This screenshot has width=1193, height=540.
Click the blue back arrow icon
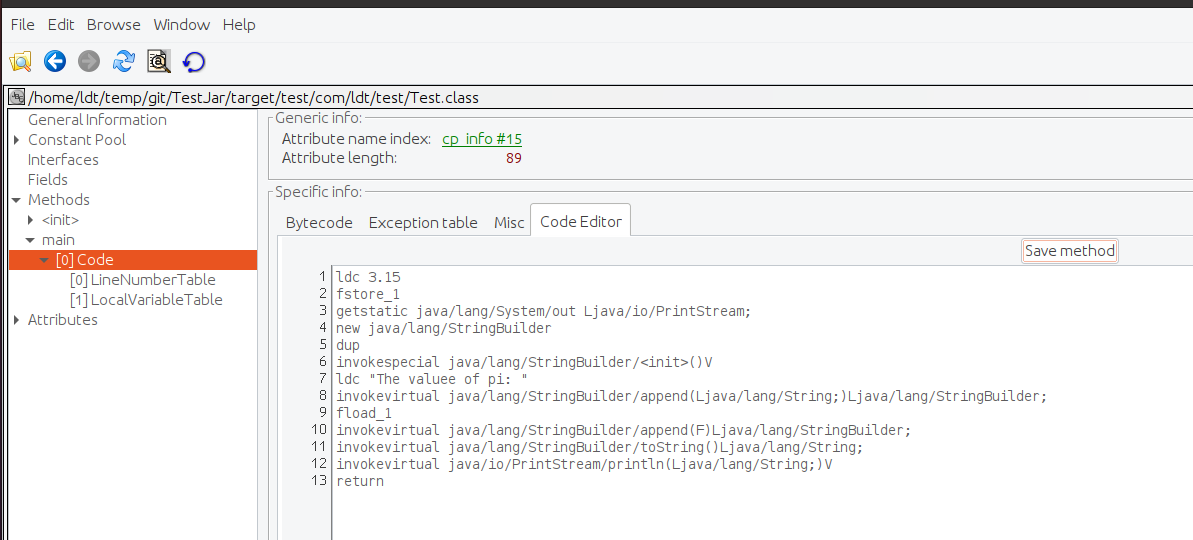point(55,62)
